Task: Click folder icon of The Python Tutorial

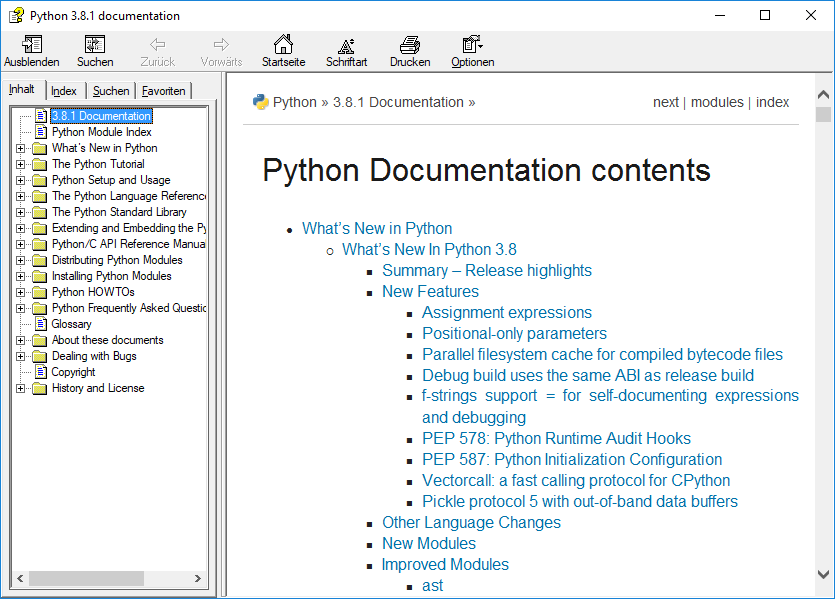Action: click(39, 164)
